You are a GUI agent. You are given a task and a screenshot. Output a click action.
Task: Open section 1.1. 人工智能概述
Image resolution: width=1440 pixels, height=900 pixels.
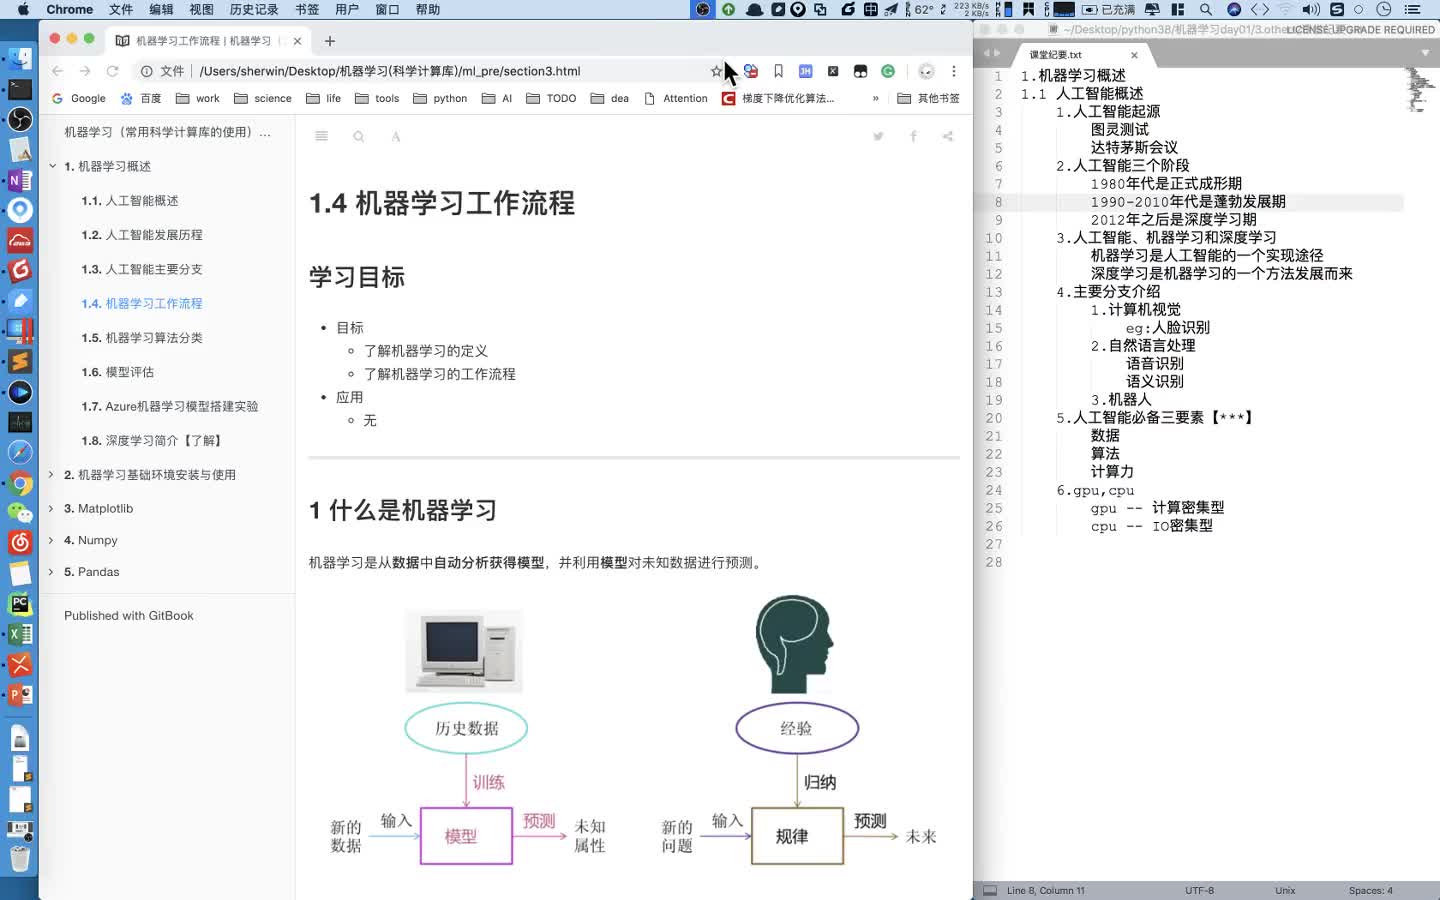tap(130, 201)
